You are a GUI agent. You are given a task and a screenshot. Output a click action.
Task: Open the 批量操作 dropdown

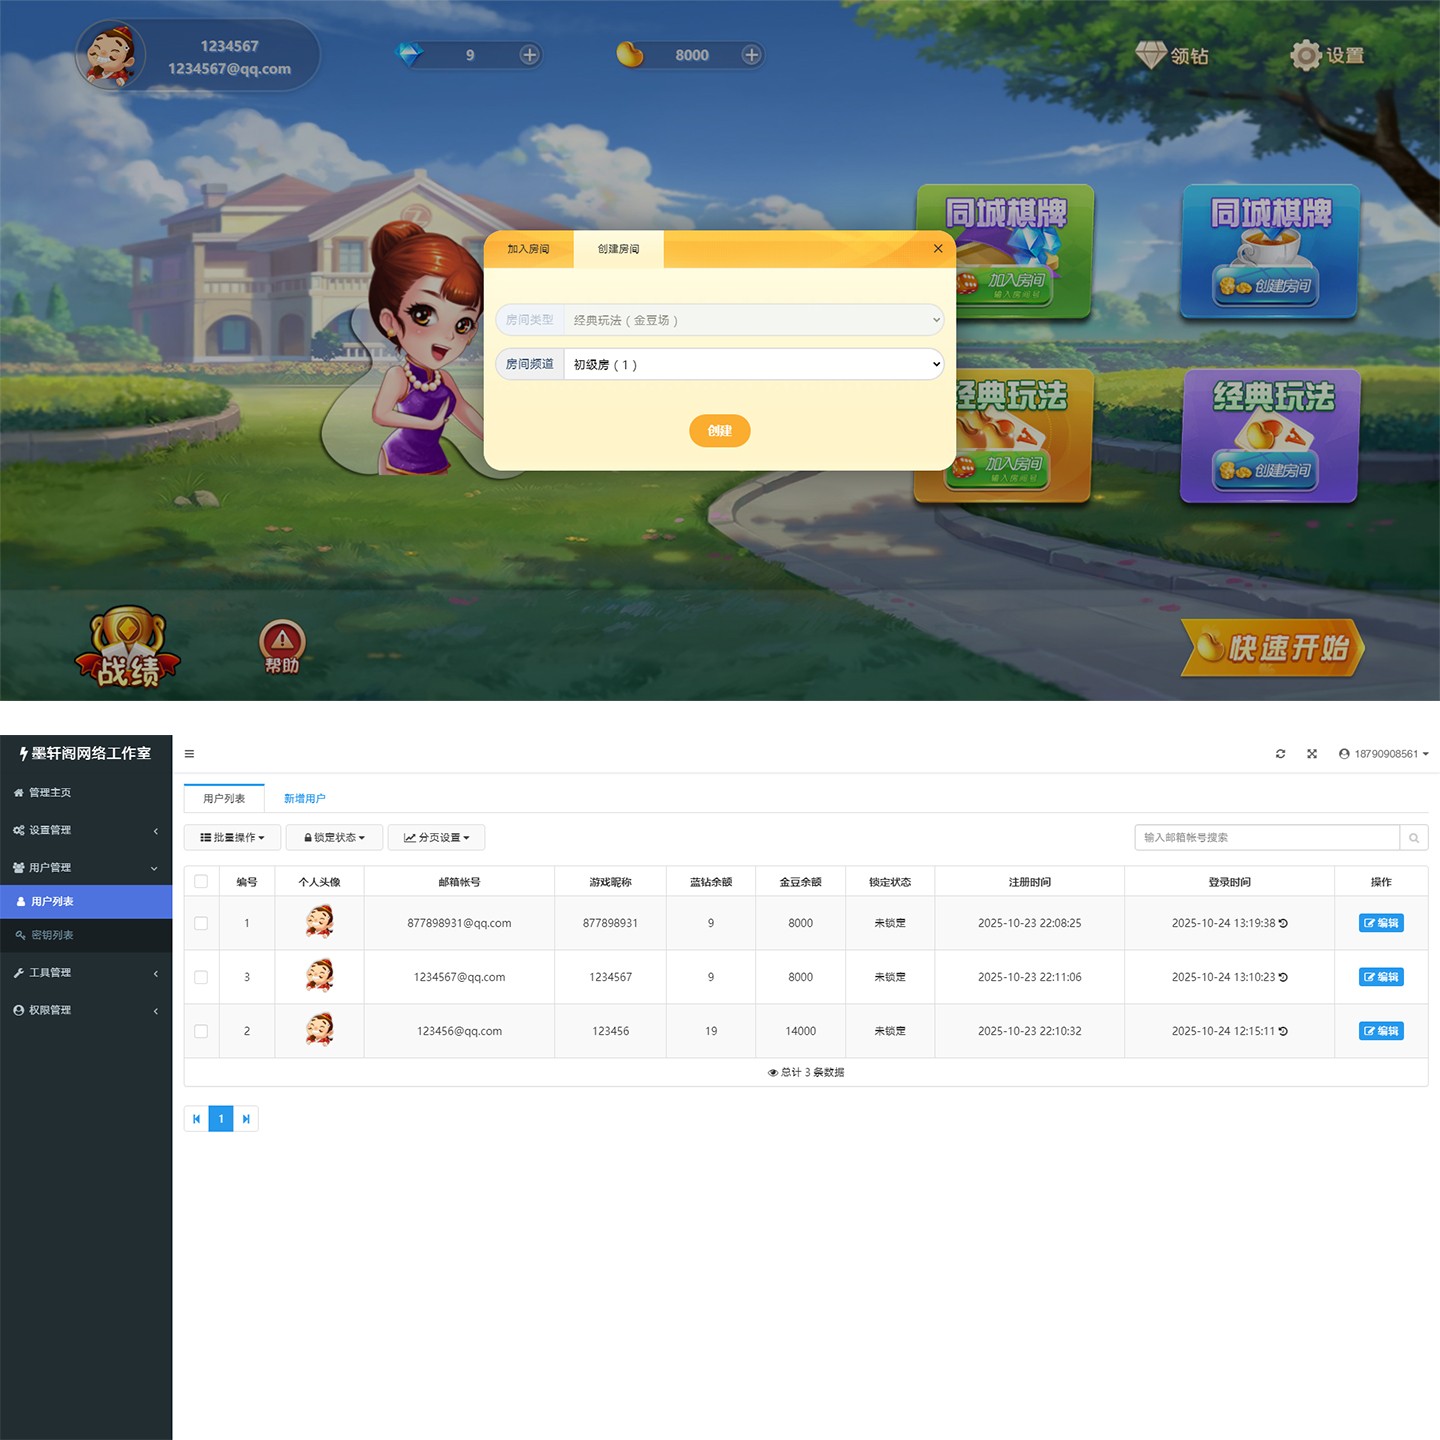(232, 838)
